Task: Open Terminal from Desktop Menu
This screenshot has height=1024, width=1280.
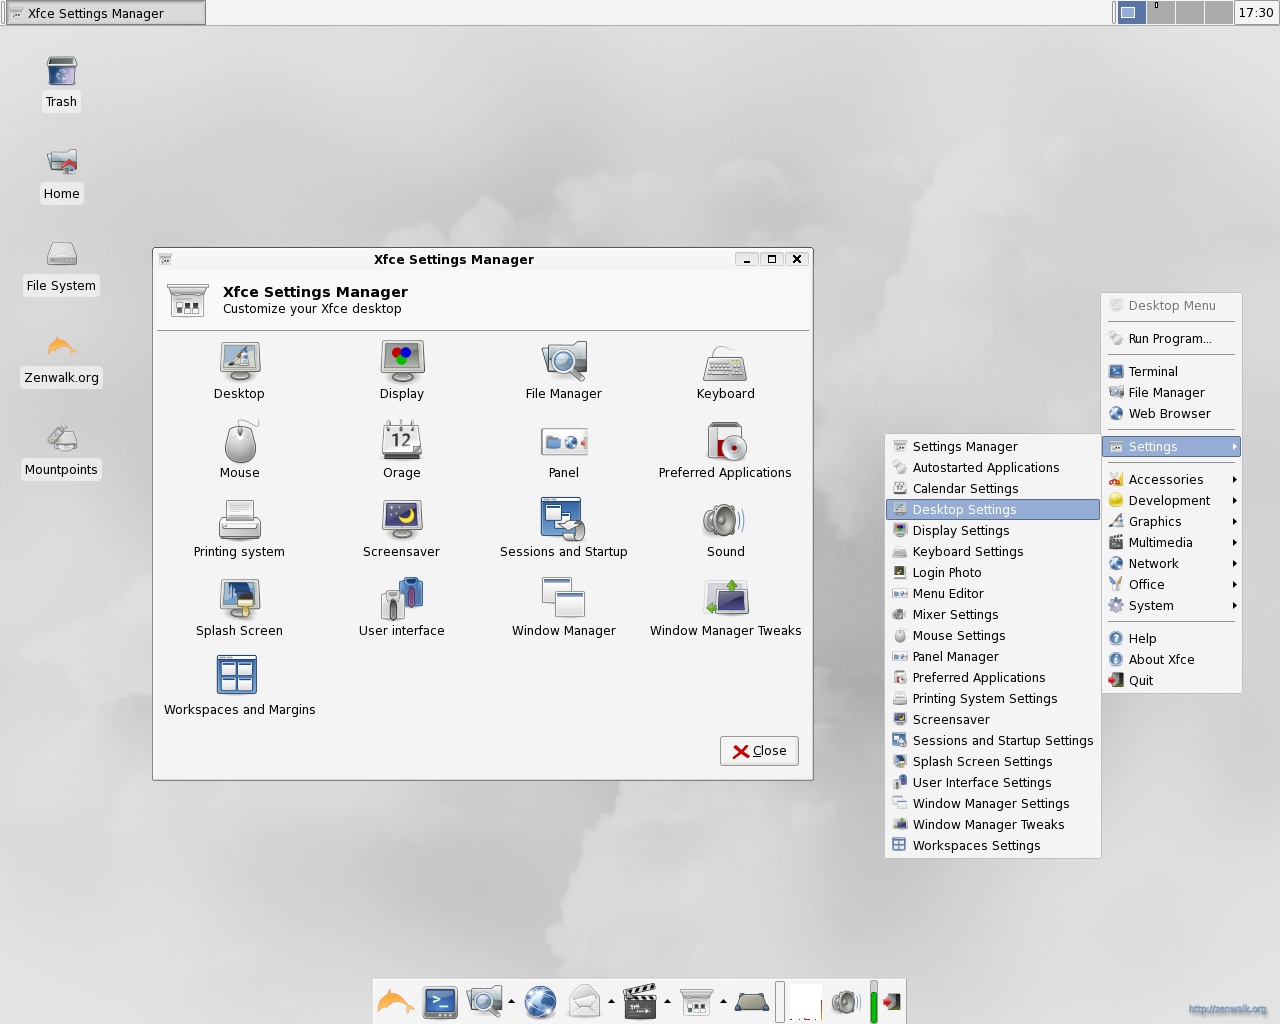Action: 1172,372
